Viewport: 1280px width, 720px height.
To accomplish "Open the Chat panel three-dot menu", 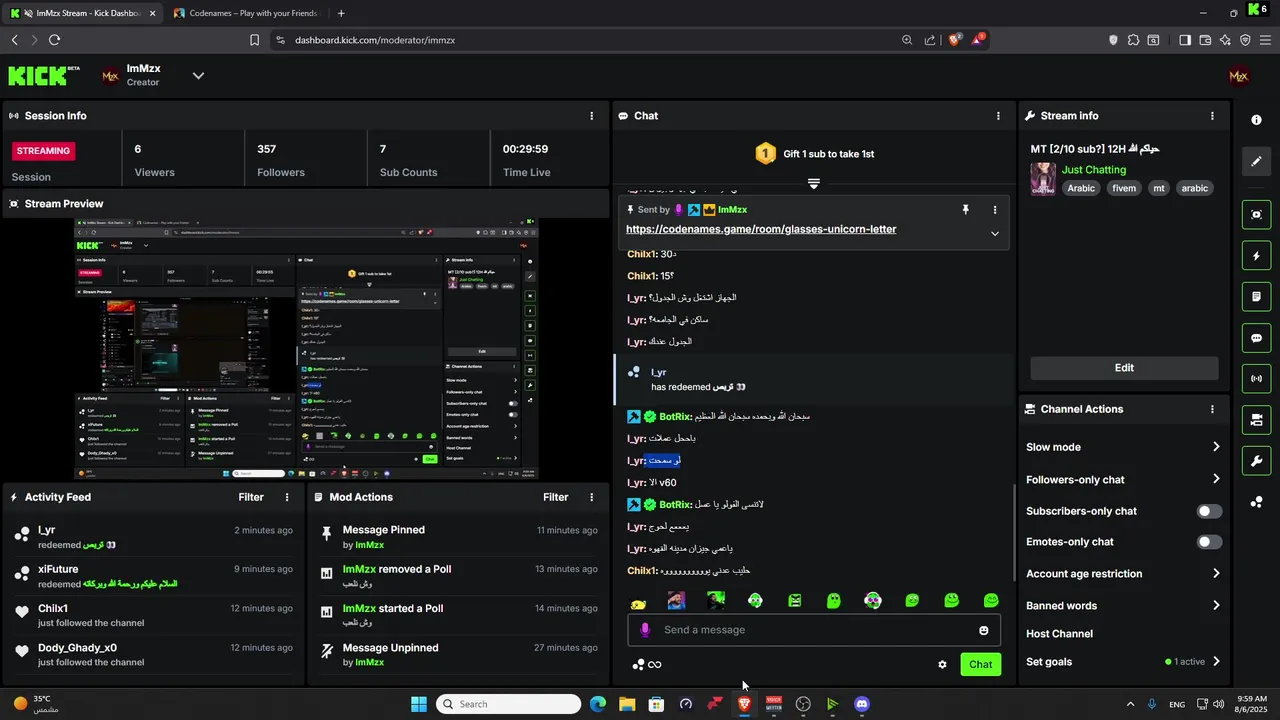I will [998, 116].
